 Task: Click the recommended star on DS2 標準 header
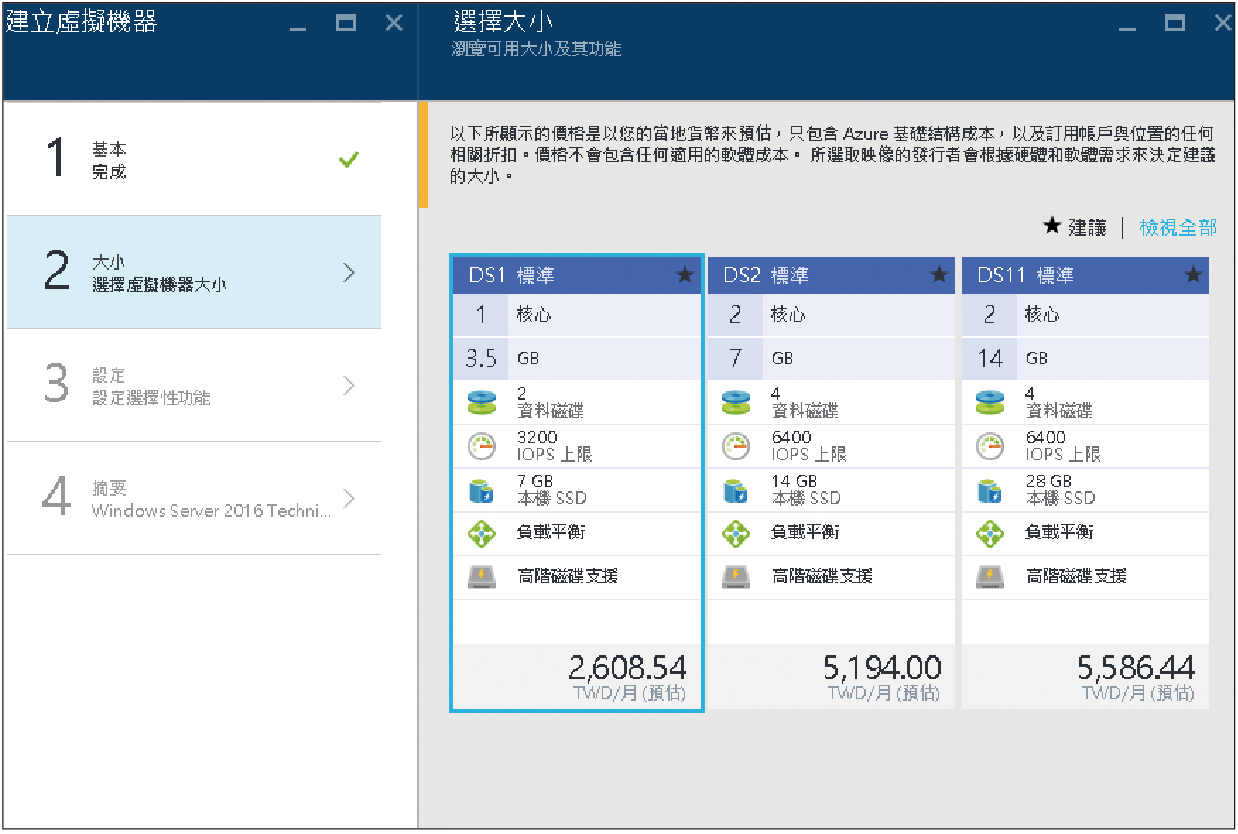click(x=939, y=275)
